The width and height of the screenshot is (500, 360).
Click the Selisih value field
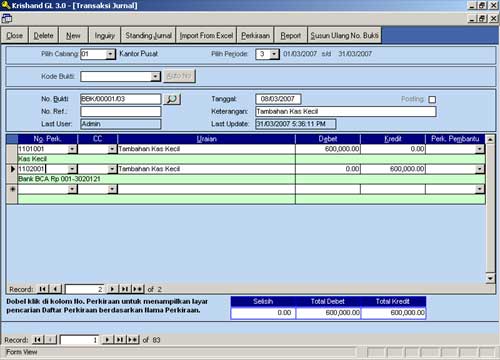pos(263,313)
